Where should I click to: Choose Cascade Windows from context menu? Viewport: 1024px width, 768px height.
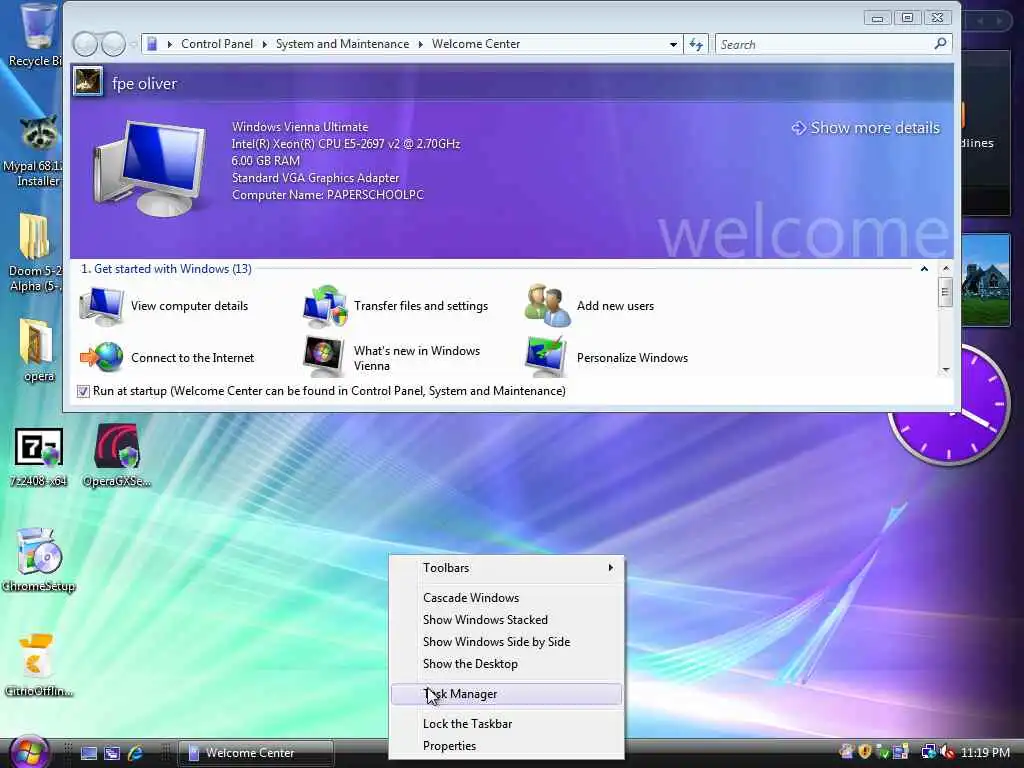point(506,598)
